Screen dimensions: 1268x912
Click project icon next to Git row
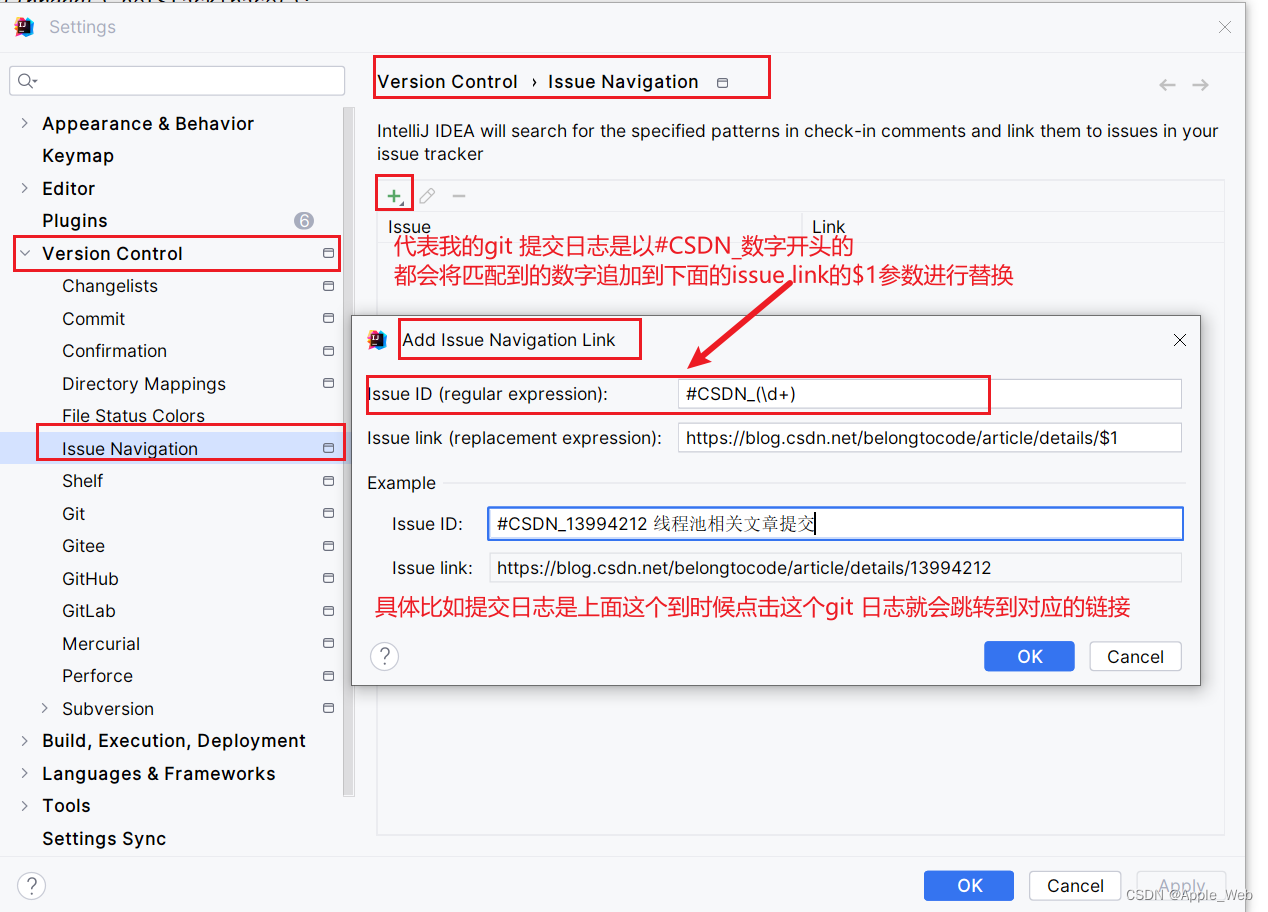328,514
